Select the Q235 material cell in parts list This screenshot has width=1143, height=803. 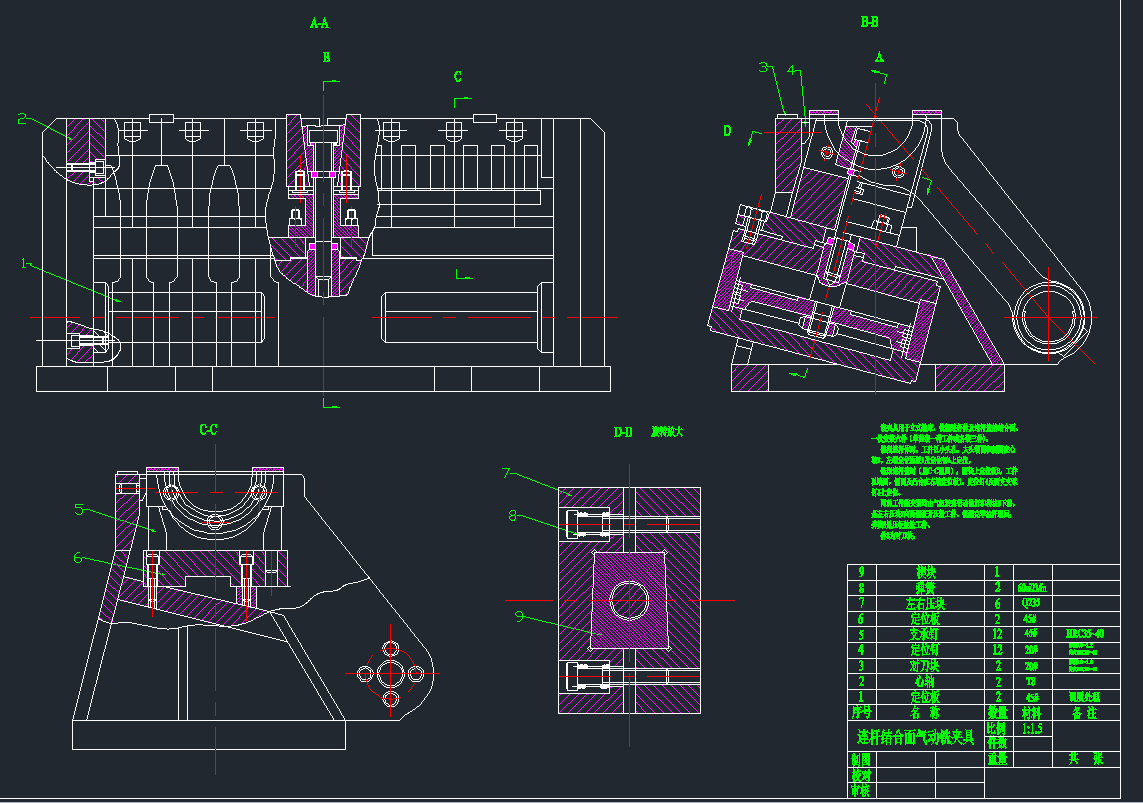tap(1032, 603)
